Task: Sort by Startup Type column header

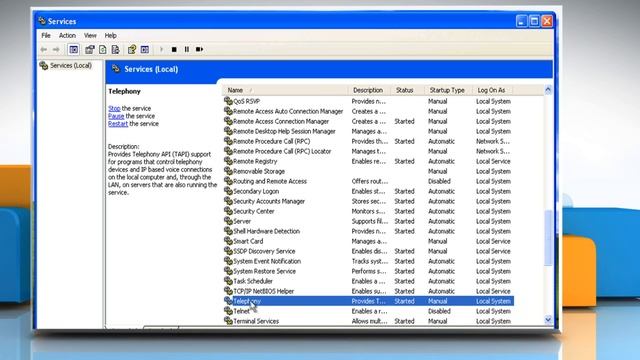Action: [x=448, y=90]
